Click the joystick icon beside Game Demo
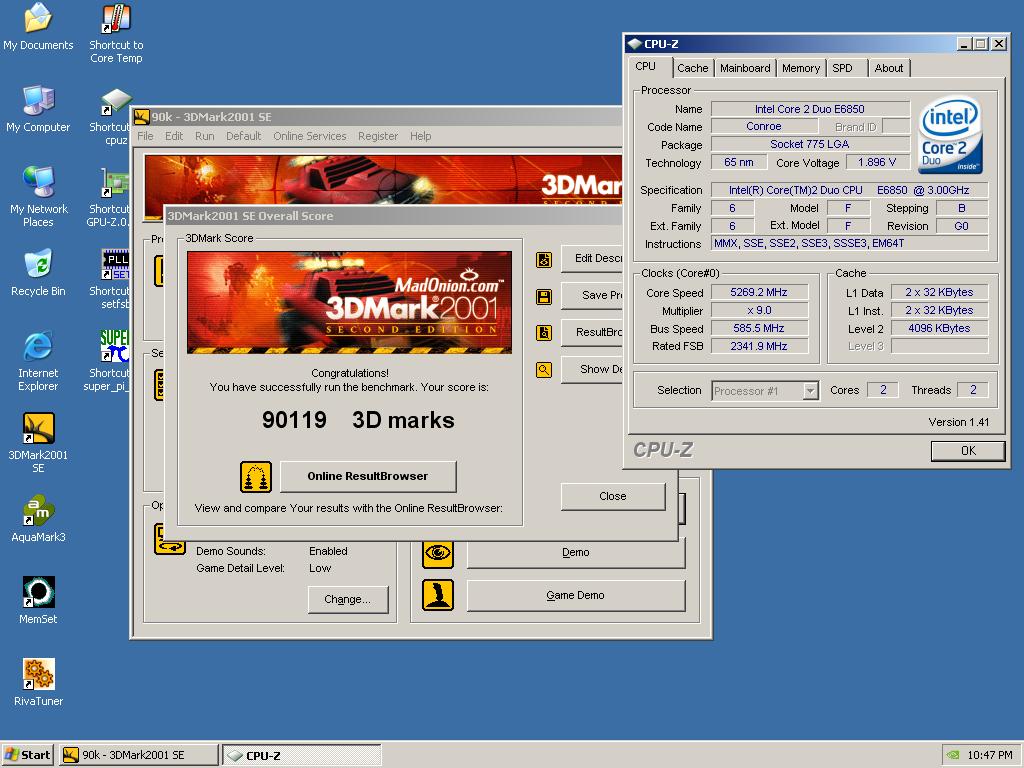This screenshot has width=1024, height=768. [x=438, y=595]
